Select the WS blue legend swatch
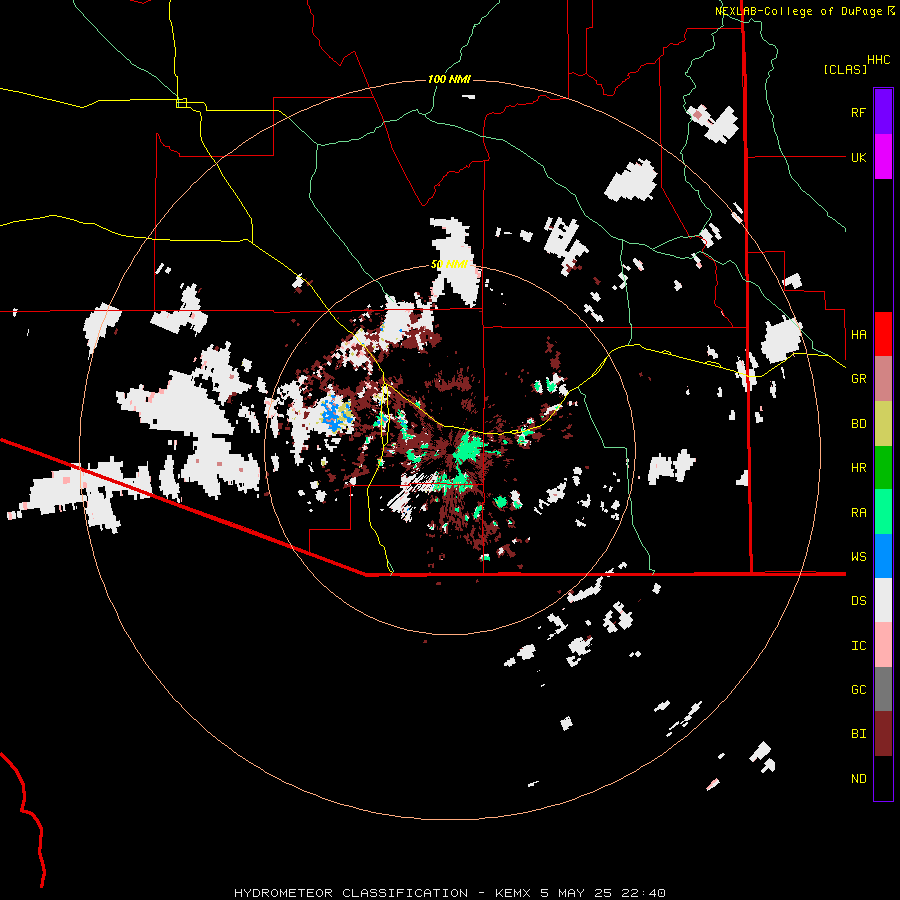The width and height of the screenshot is (900, 900). [x=883, y=556]
